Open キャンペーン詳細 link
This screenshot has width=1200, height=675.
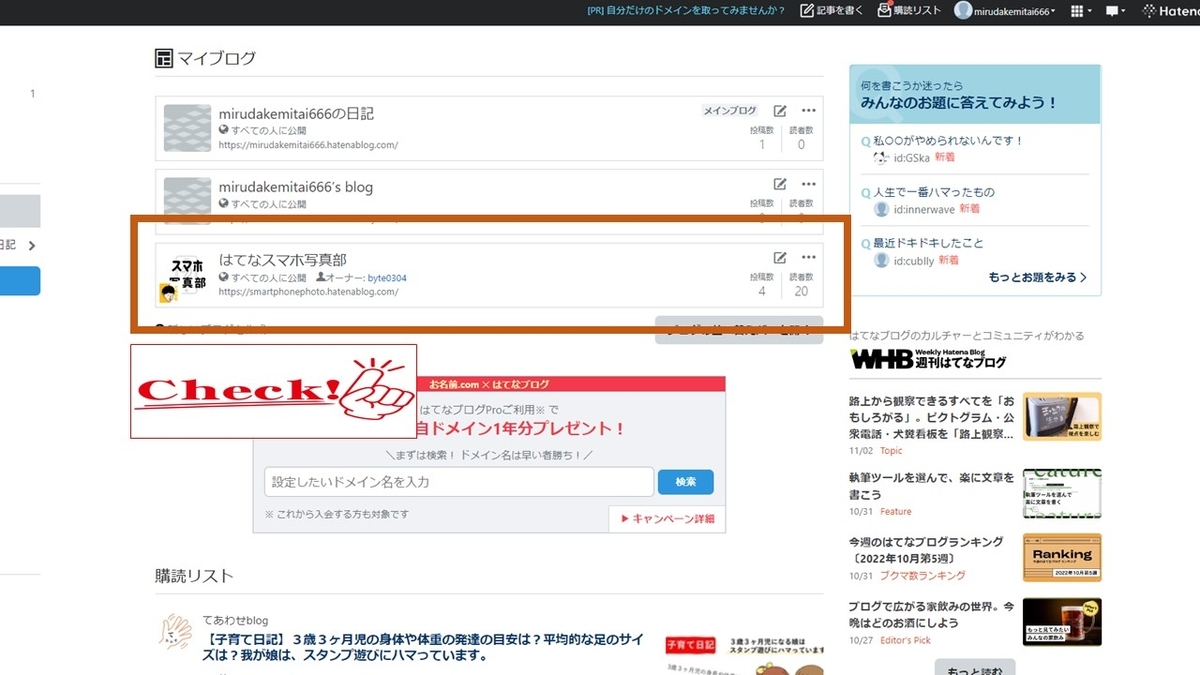point(667,519)
